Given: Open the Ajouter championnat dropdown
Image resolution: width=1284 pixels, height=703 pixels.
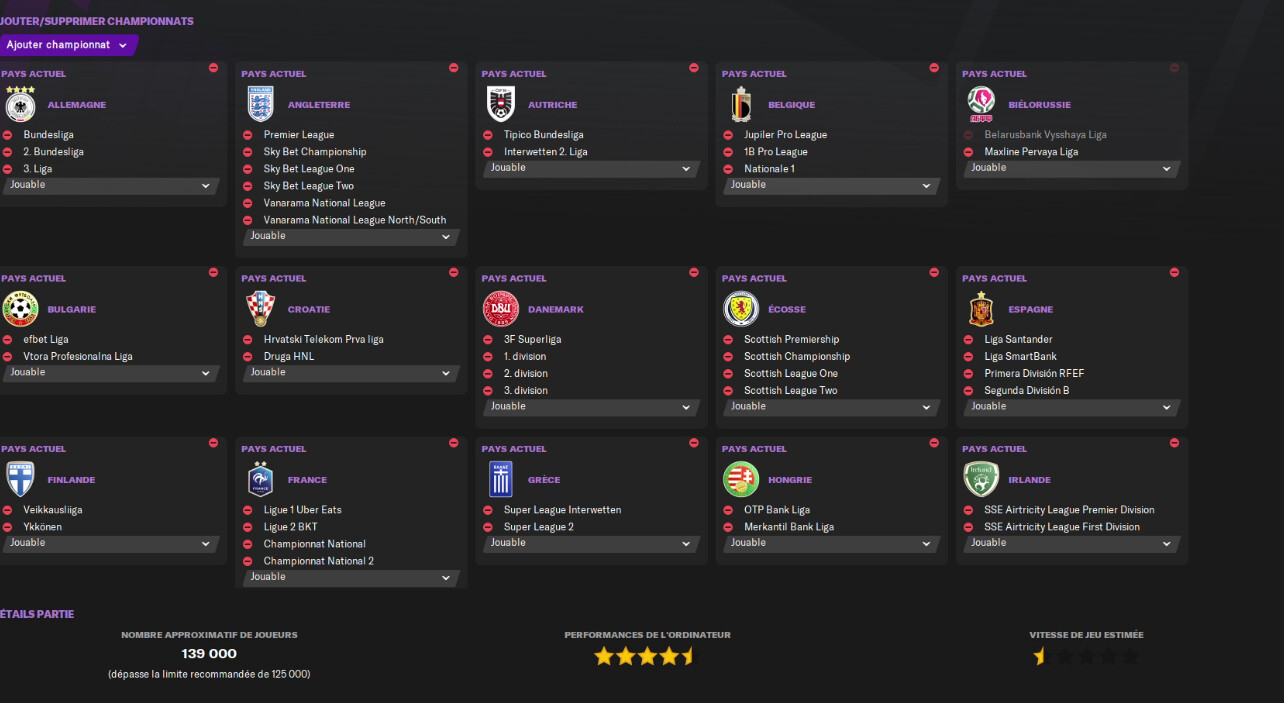Looking at the screenshot, I should pyautogui.click(x=68, y=45).
